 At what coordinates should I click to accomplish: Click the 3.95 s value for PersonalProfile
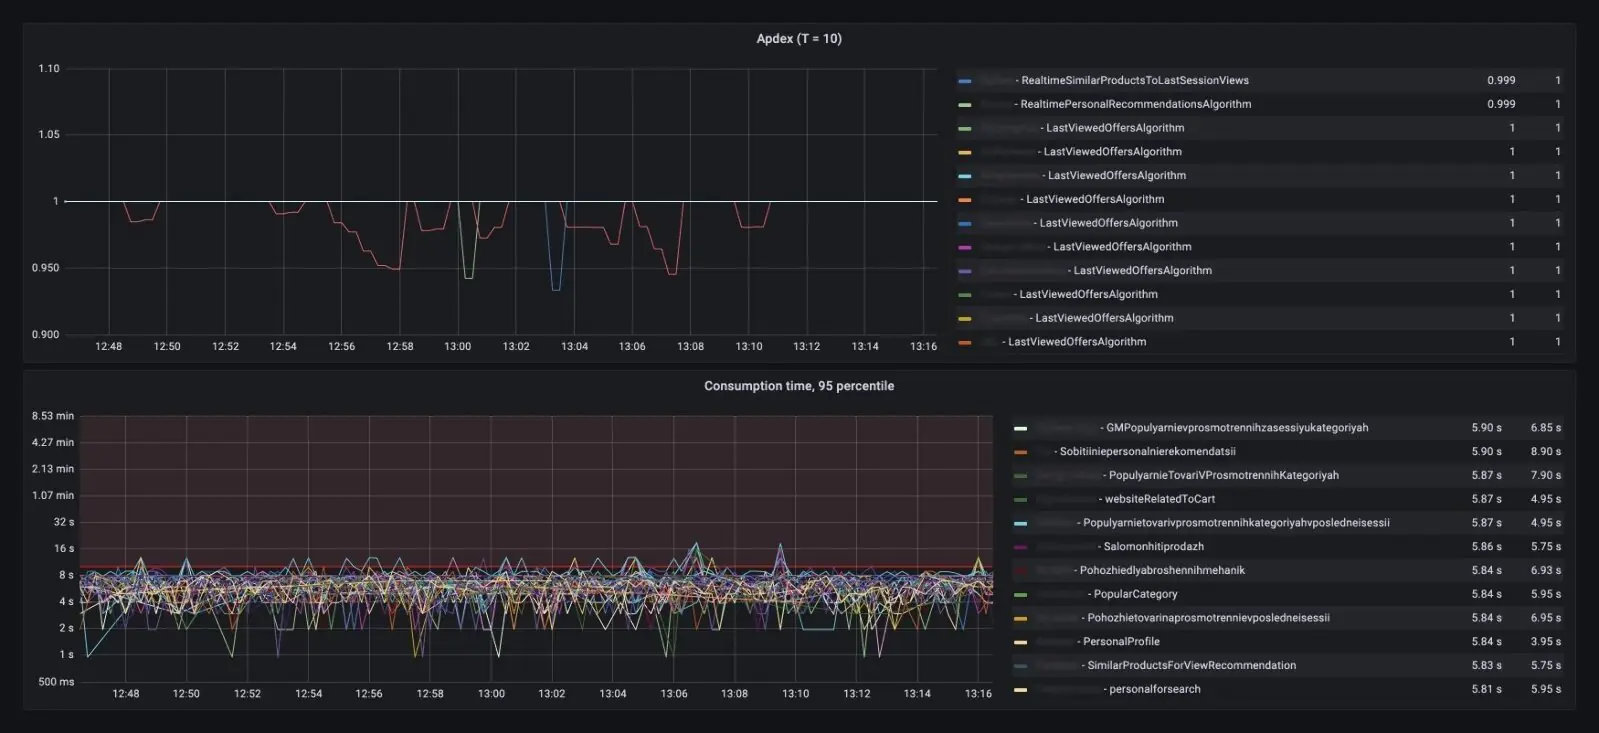click(x=1546, y=642)
